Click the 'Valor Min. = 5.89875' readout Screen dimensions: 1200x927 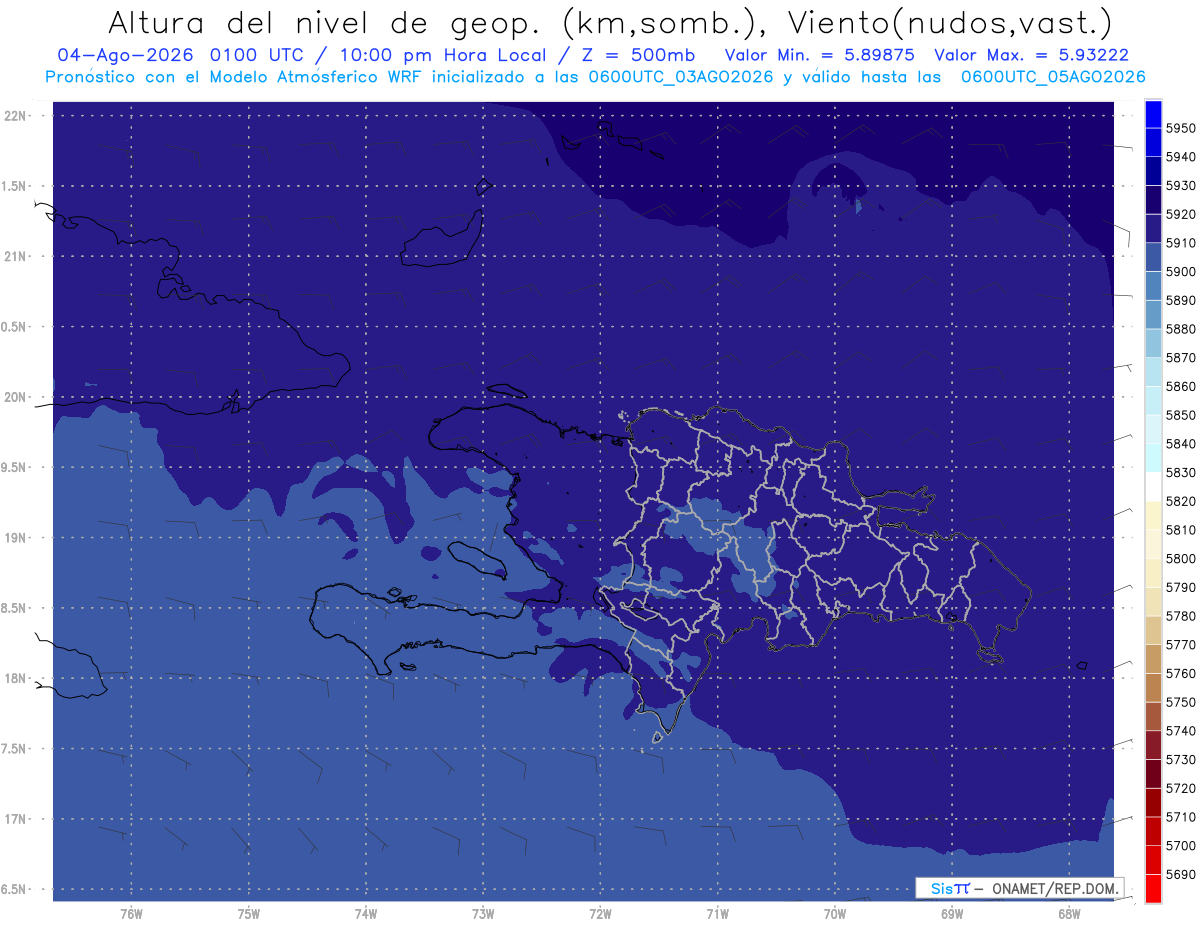pyautogui.click(x=819, y=55)
